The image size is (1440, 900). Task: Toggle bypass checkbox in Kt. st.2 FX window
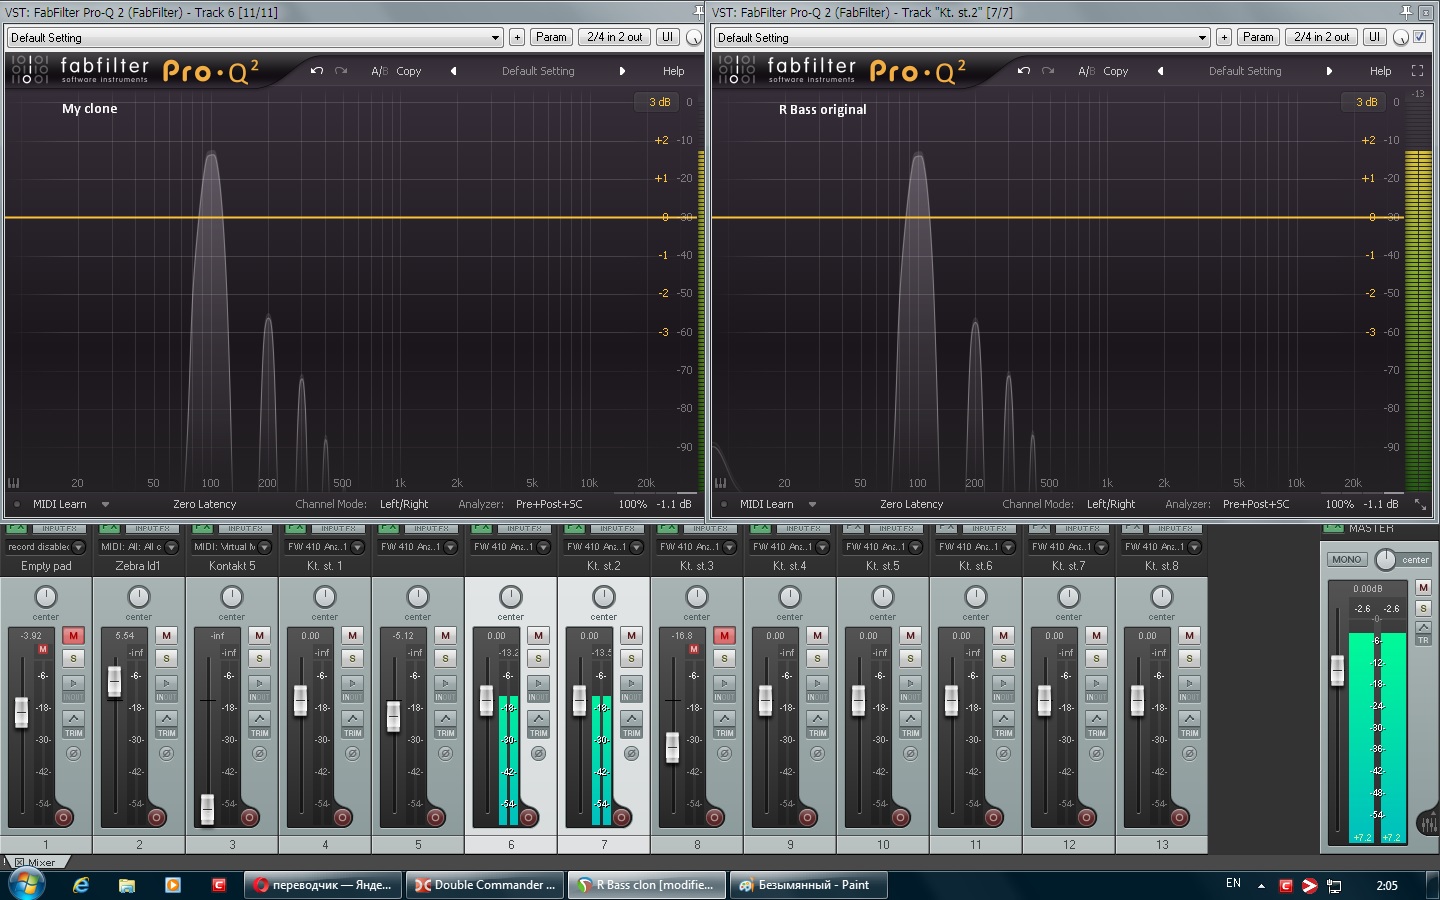[1420, 37]
